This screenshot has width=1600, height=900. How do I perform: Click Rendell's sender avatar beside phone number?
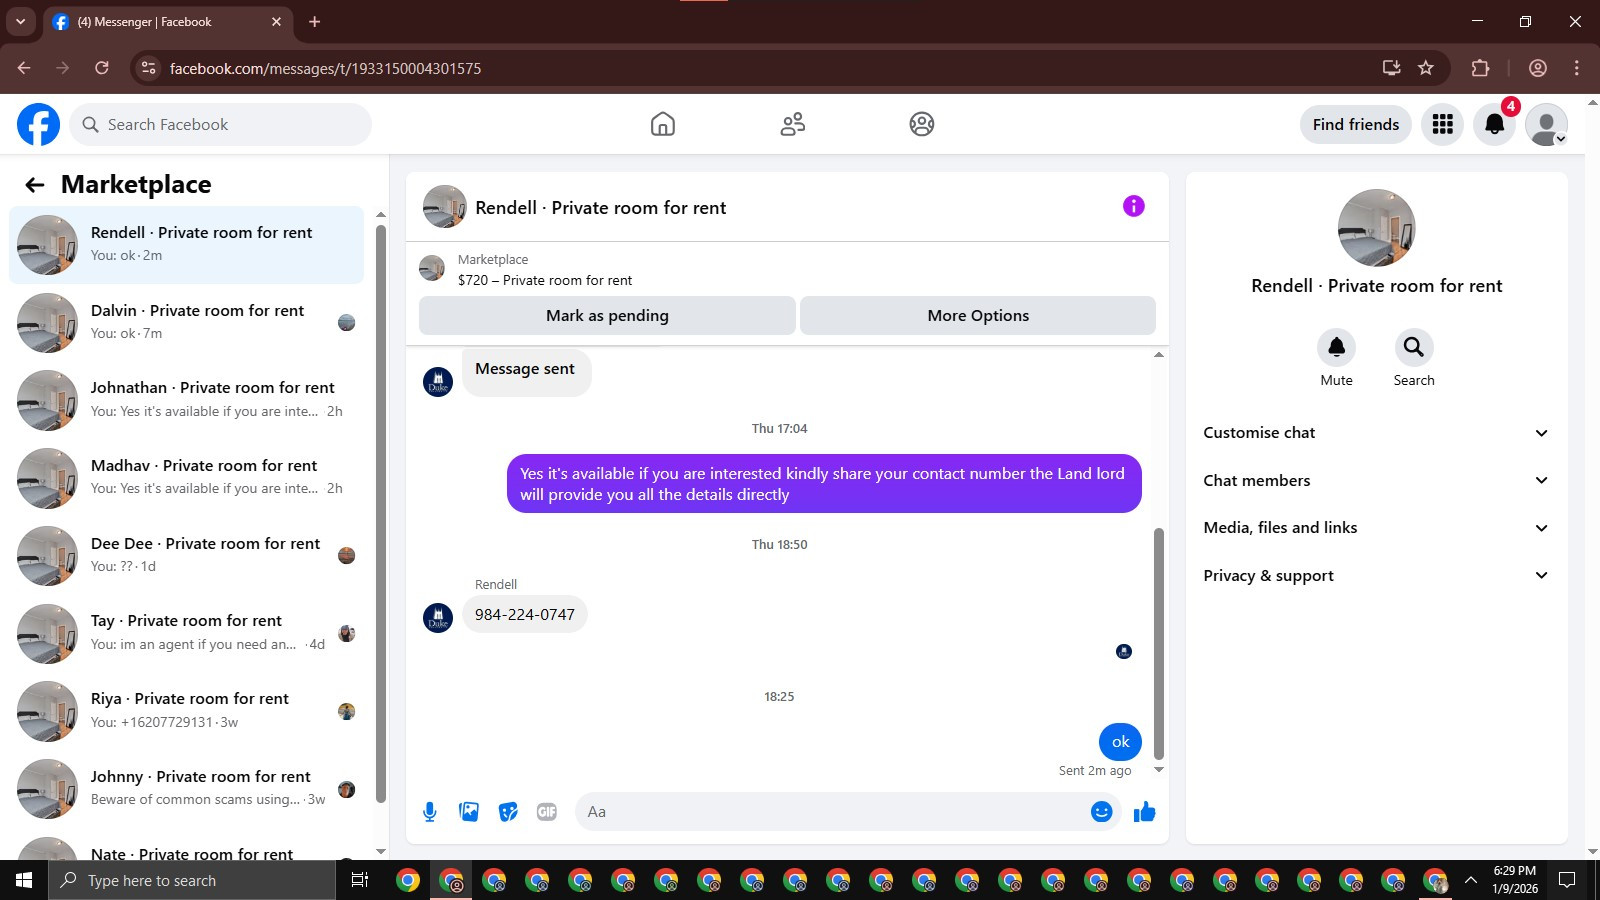point(438,618)
